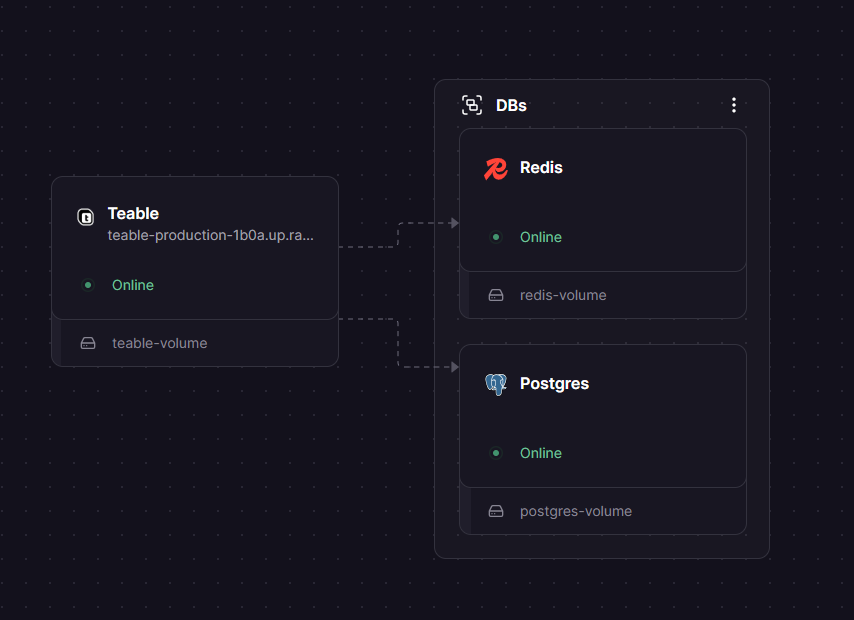This screenshot has height=620, width=854.
Task: Click Teable's Online status text
Action: (x=133, y=285)
